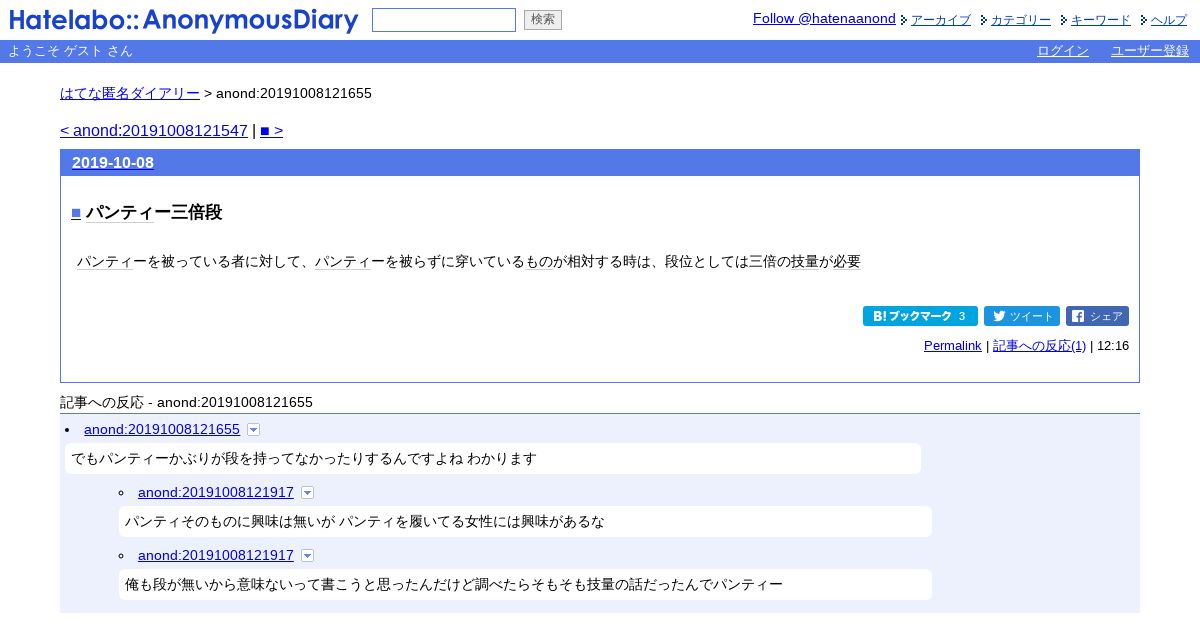Expand dropdown next to anond:20191008121655
This screenshot has width=1200, height=630.
click(253, 429)
